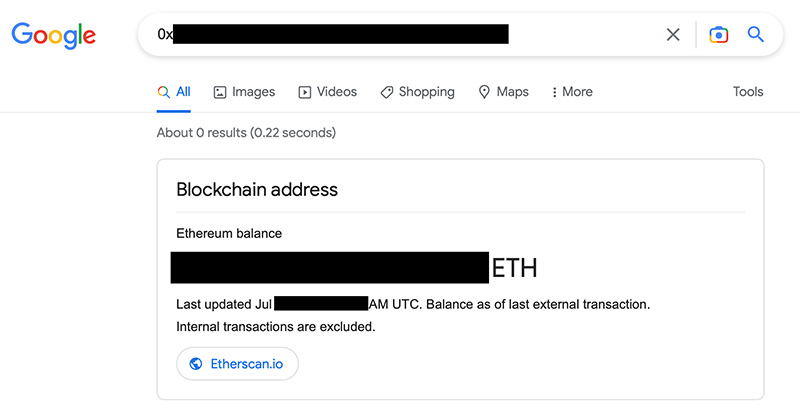Open the Etherscan.io link
Viewport: 800px width, 415px height.
click(237, 363)
